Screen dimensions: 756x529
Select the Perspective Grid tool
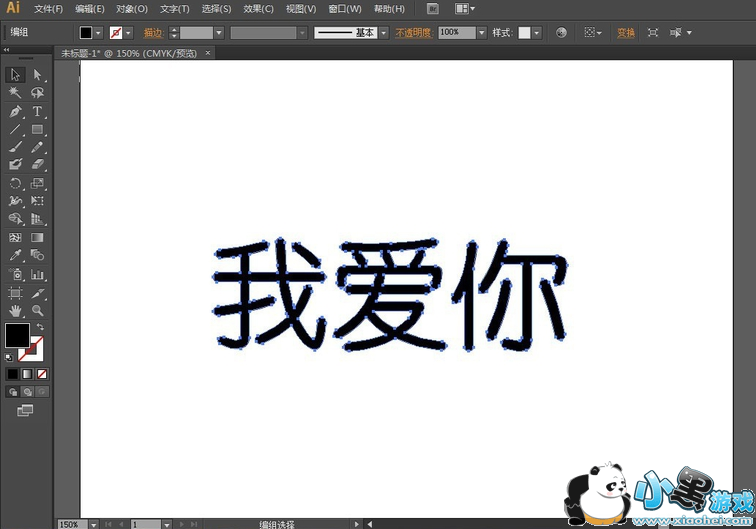coord(37,218)
